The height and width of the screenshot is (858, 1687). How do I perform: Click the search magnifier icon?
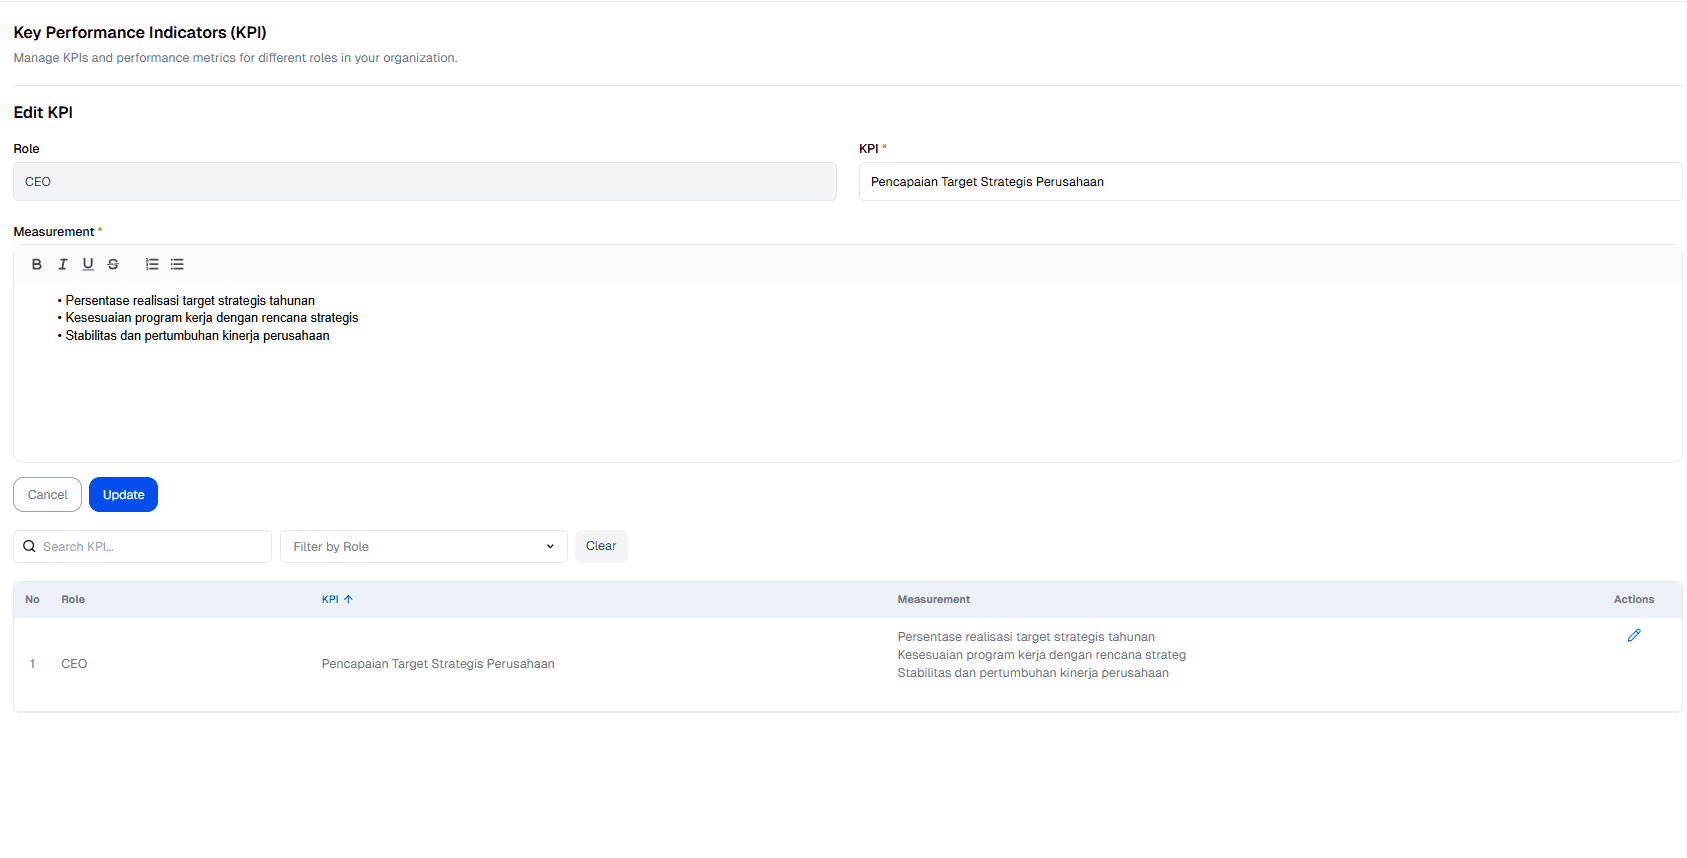29,546
